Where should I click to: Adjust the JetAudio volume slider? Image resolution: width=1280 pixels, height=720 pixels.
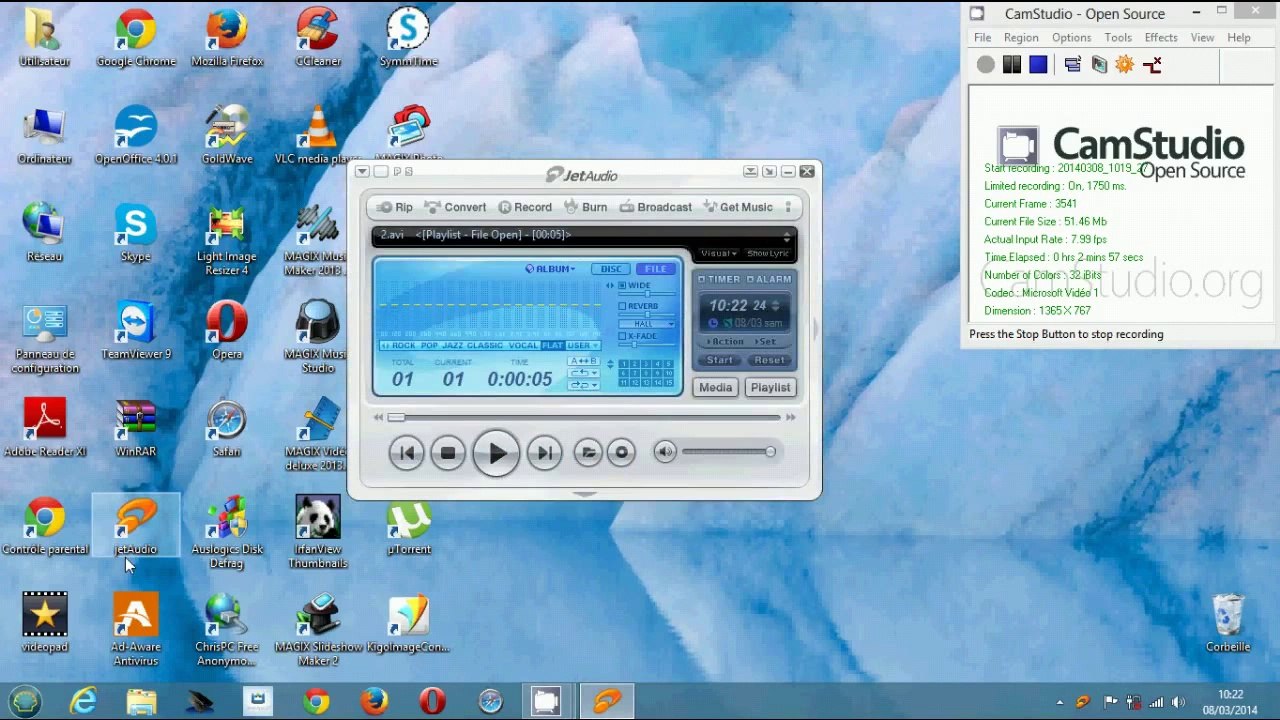click(x=728, y=452)
